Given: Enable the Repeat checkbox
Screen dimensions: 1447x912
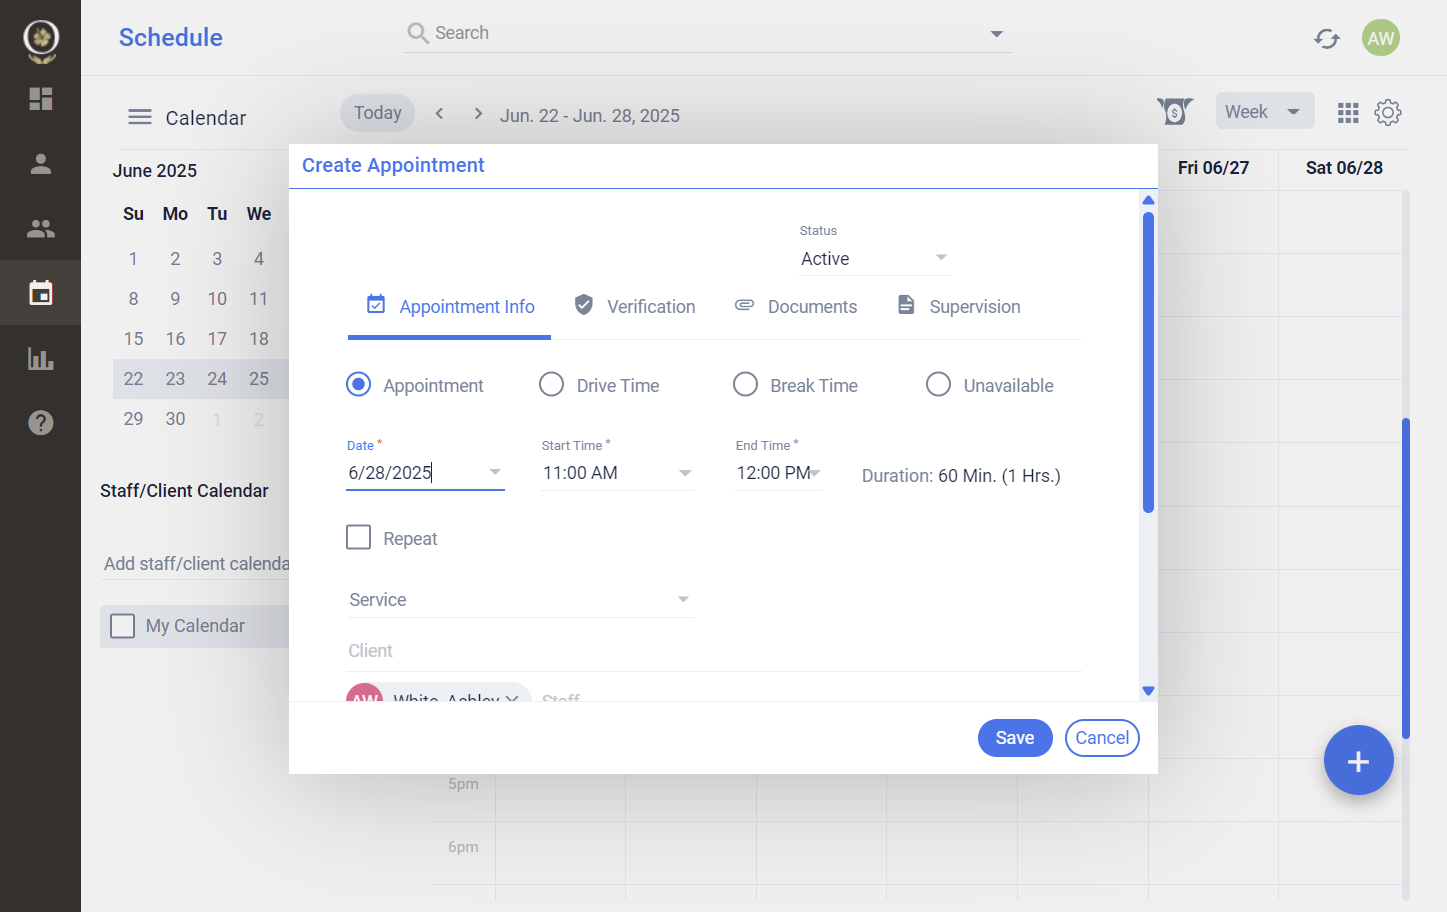Looking at the screenshot, I should click(358, 538).
